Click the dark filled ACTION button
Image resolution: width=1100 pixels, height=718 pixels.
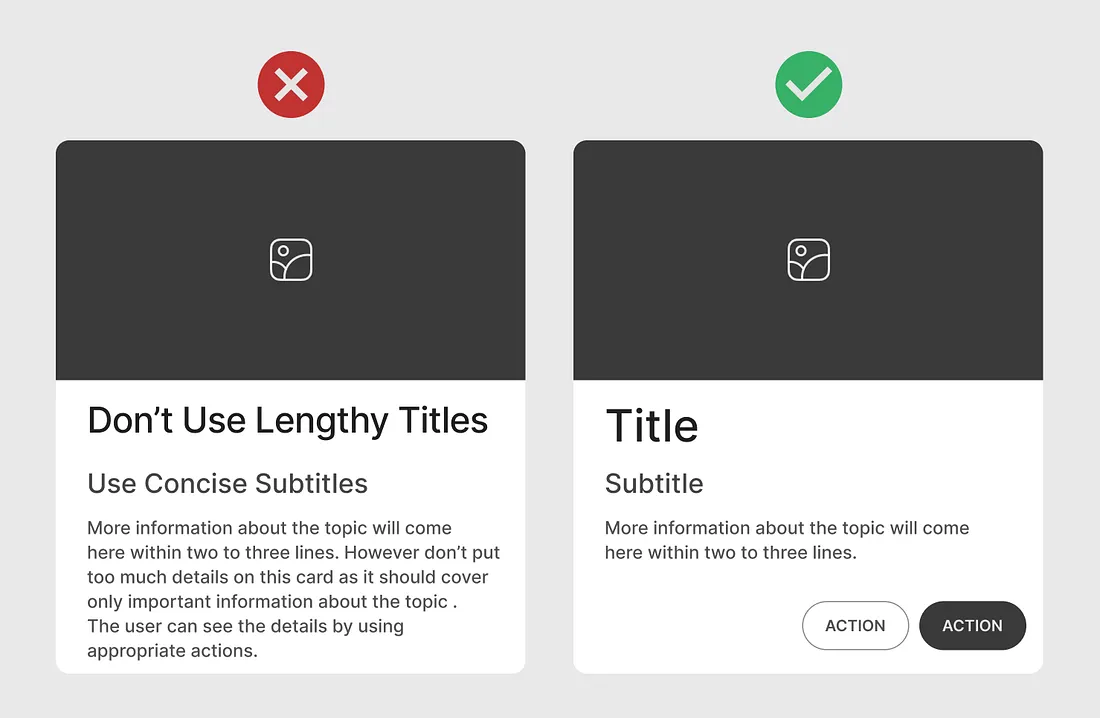coord(972,625)
